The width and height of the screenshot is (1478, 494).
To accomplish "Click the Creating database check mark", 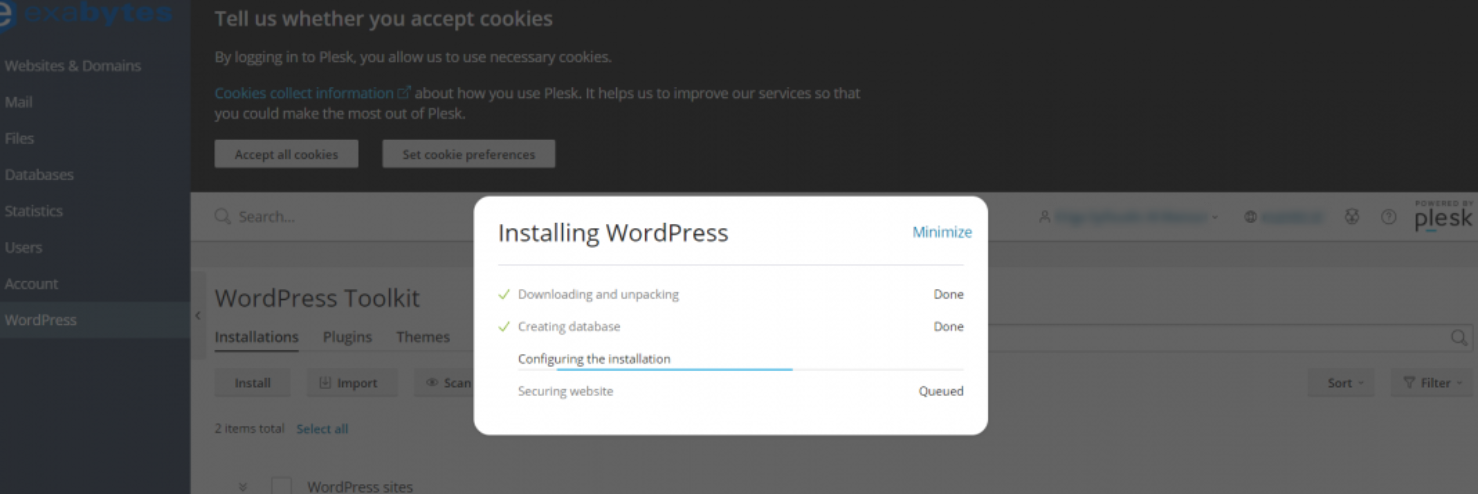I will 504,327.
